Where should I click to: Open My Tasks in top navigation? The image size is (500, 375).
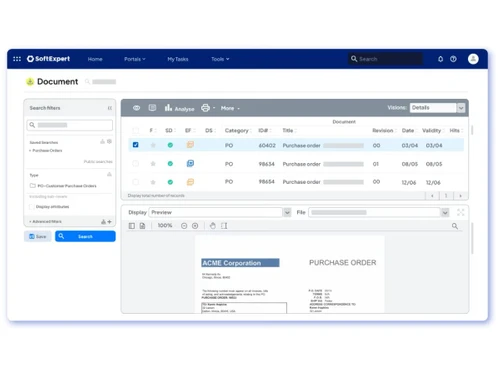pyautogui.click(x=178, y=59)
